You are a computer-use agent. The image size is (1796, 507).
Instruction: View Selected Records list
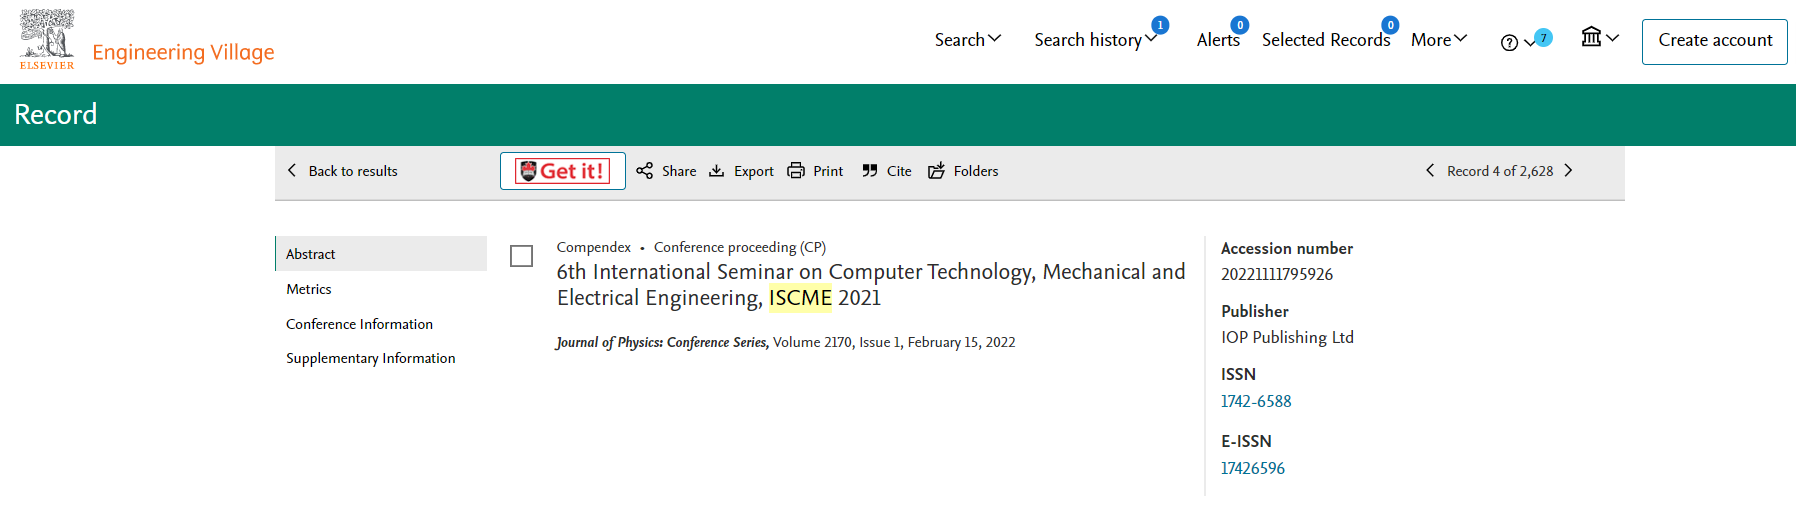click(x=1325, y=39)
